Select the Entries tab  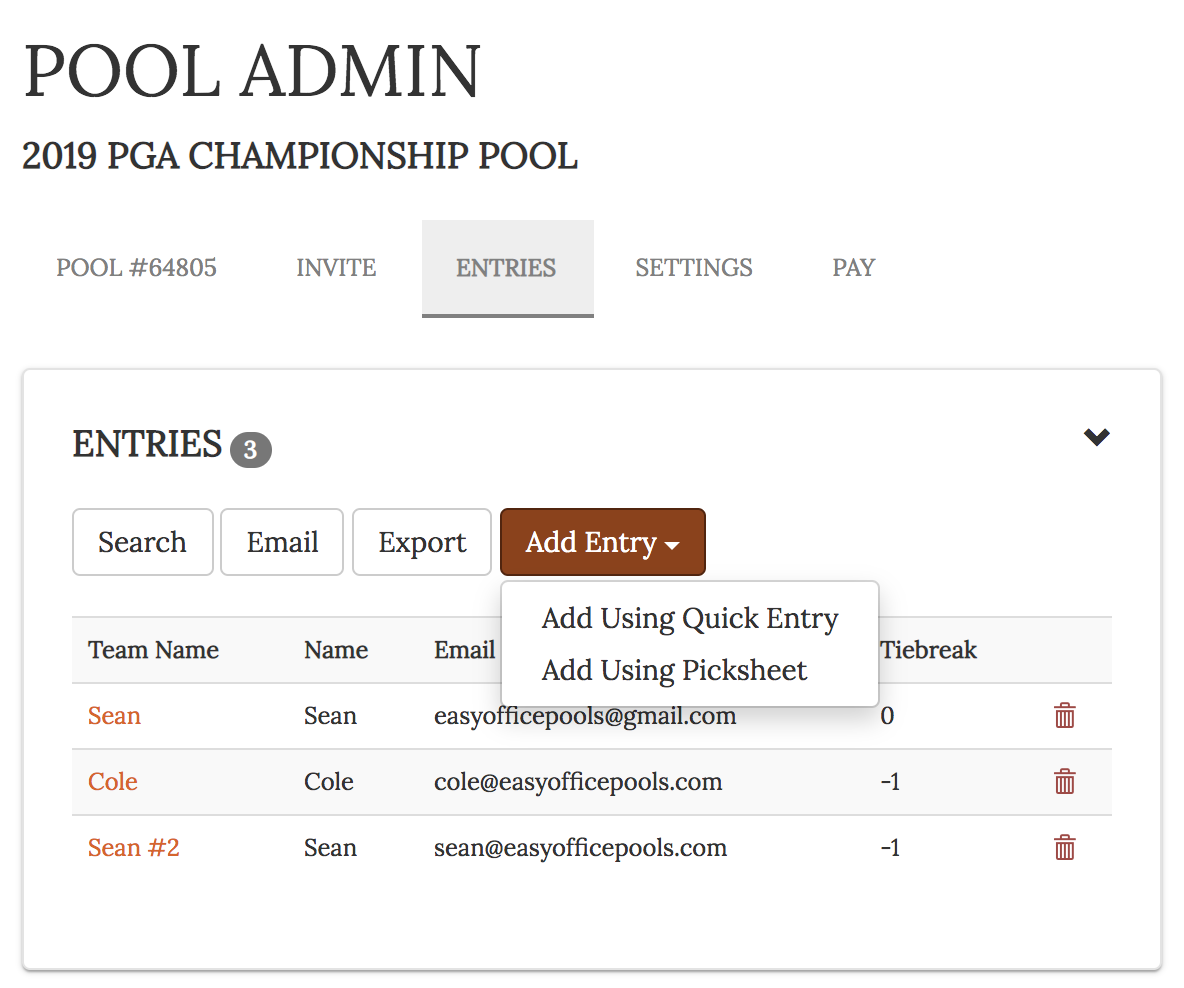507,268
